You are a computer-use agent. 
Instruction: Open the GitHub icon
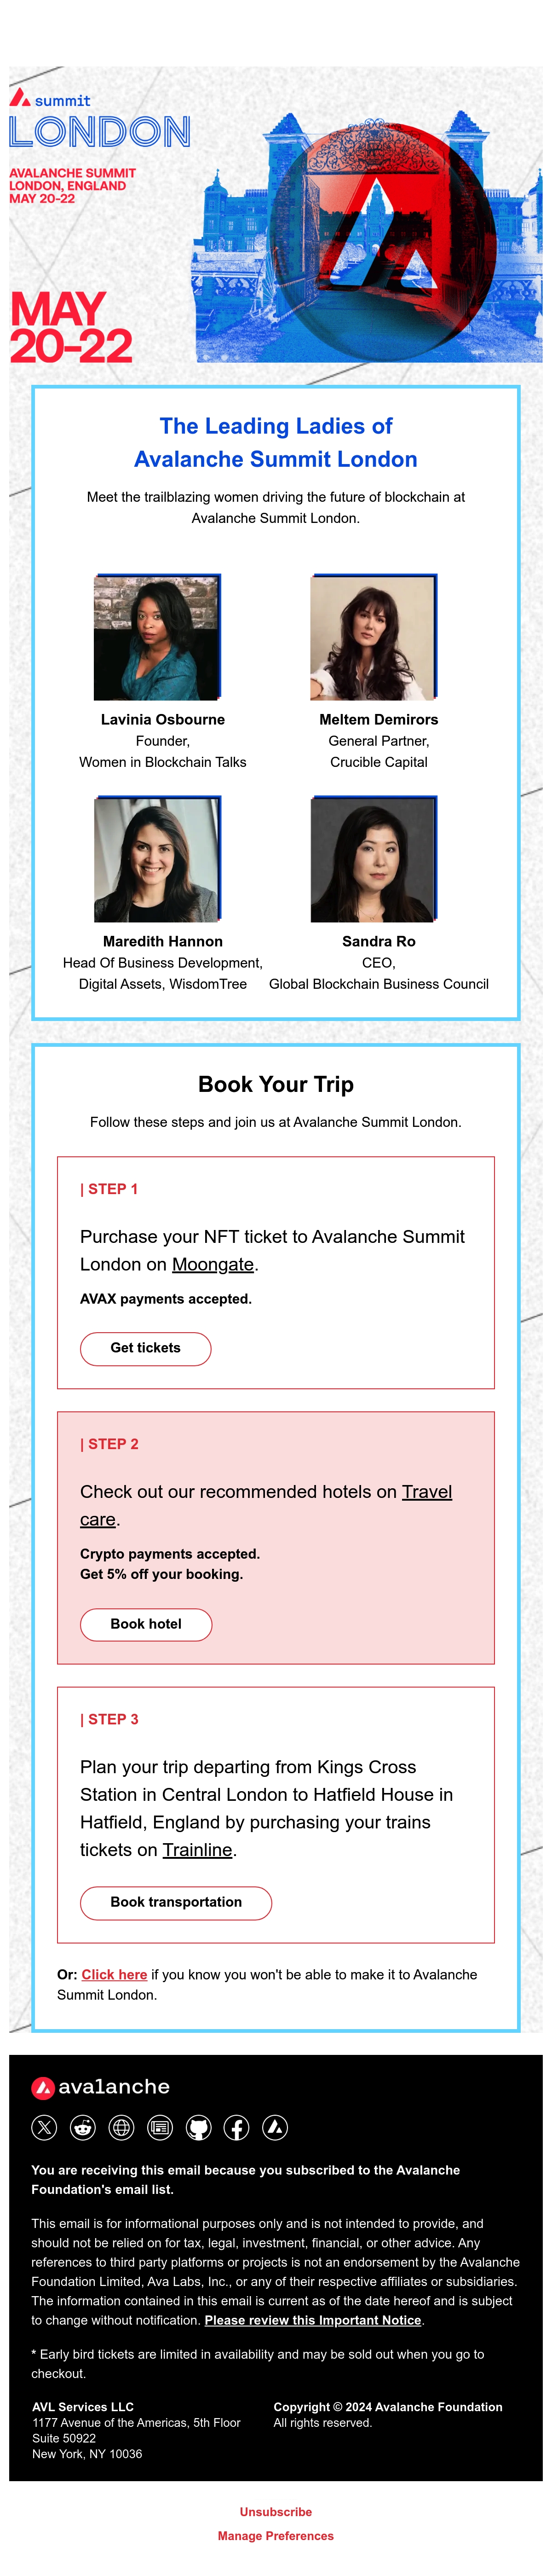(x=198, y=2128)
